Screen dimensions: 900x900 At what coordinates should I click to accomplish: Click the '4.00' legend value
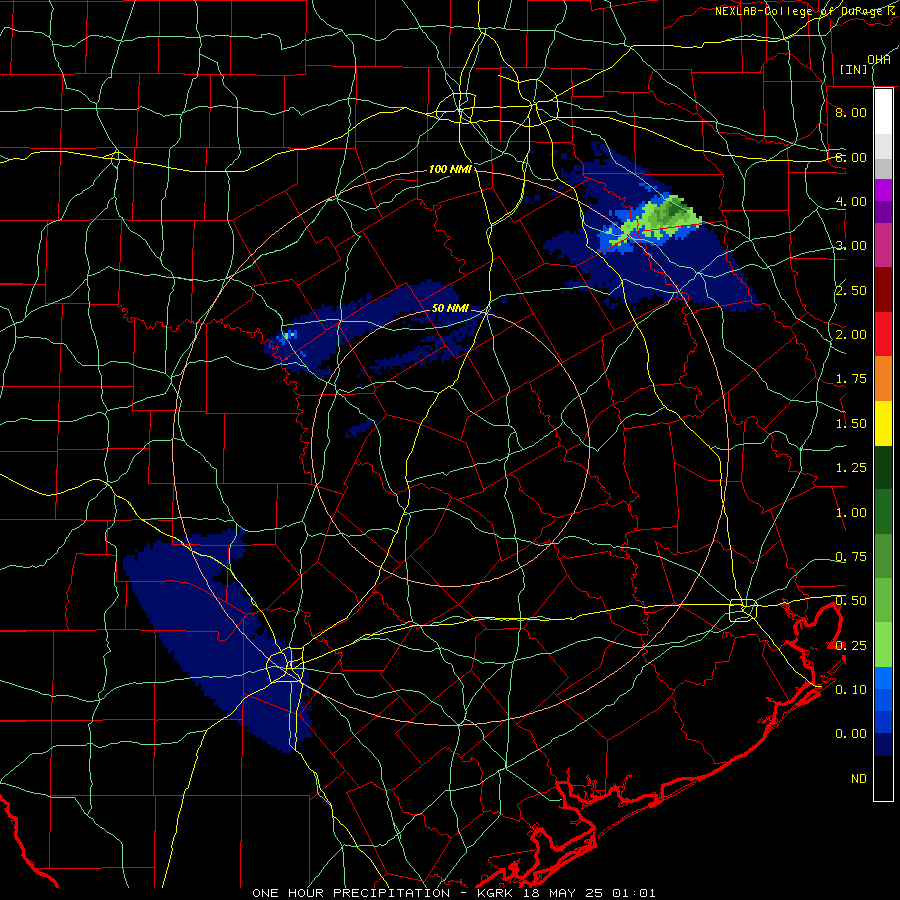tap(851, 201)
